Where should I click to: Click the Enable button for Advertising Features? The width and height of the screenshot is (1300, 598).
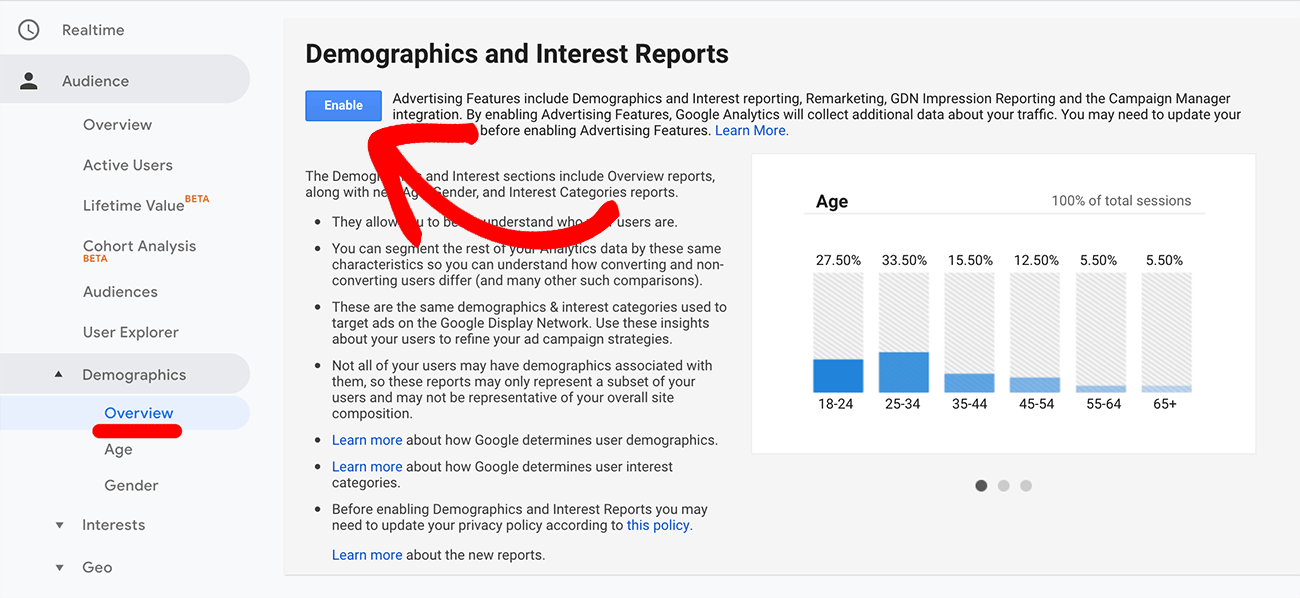pos(343,105)
